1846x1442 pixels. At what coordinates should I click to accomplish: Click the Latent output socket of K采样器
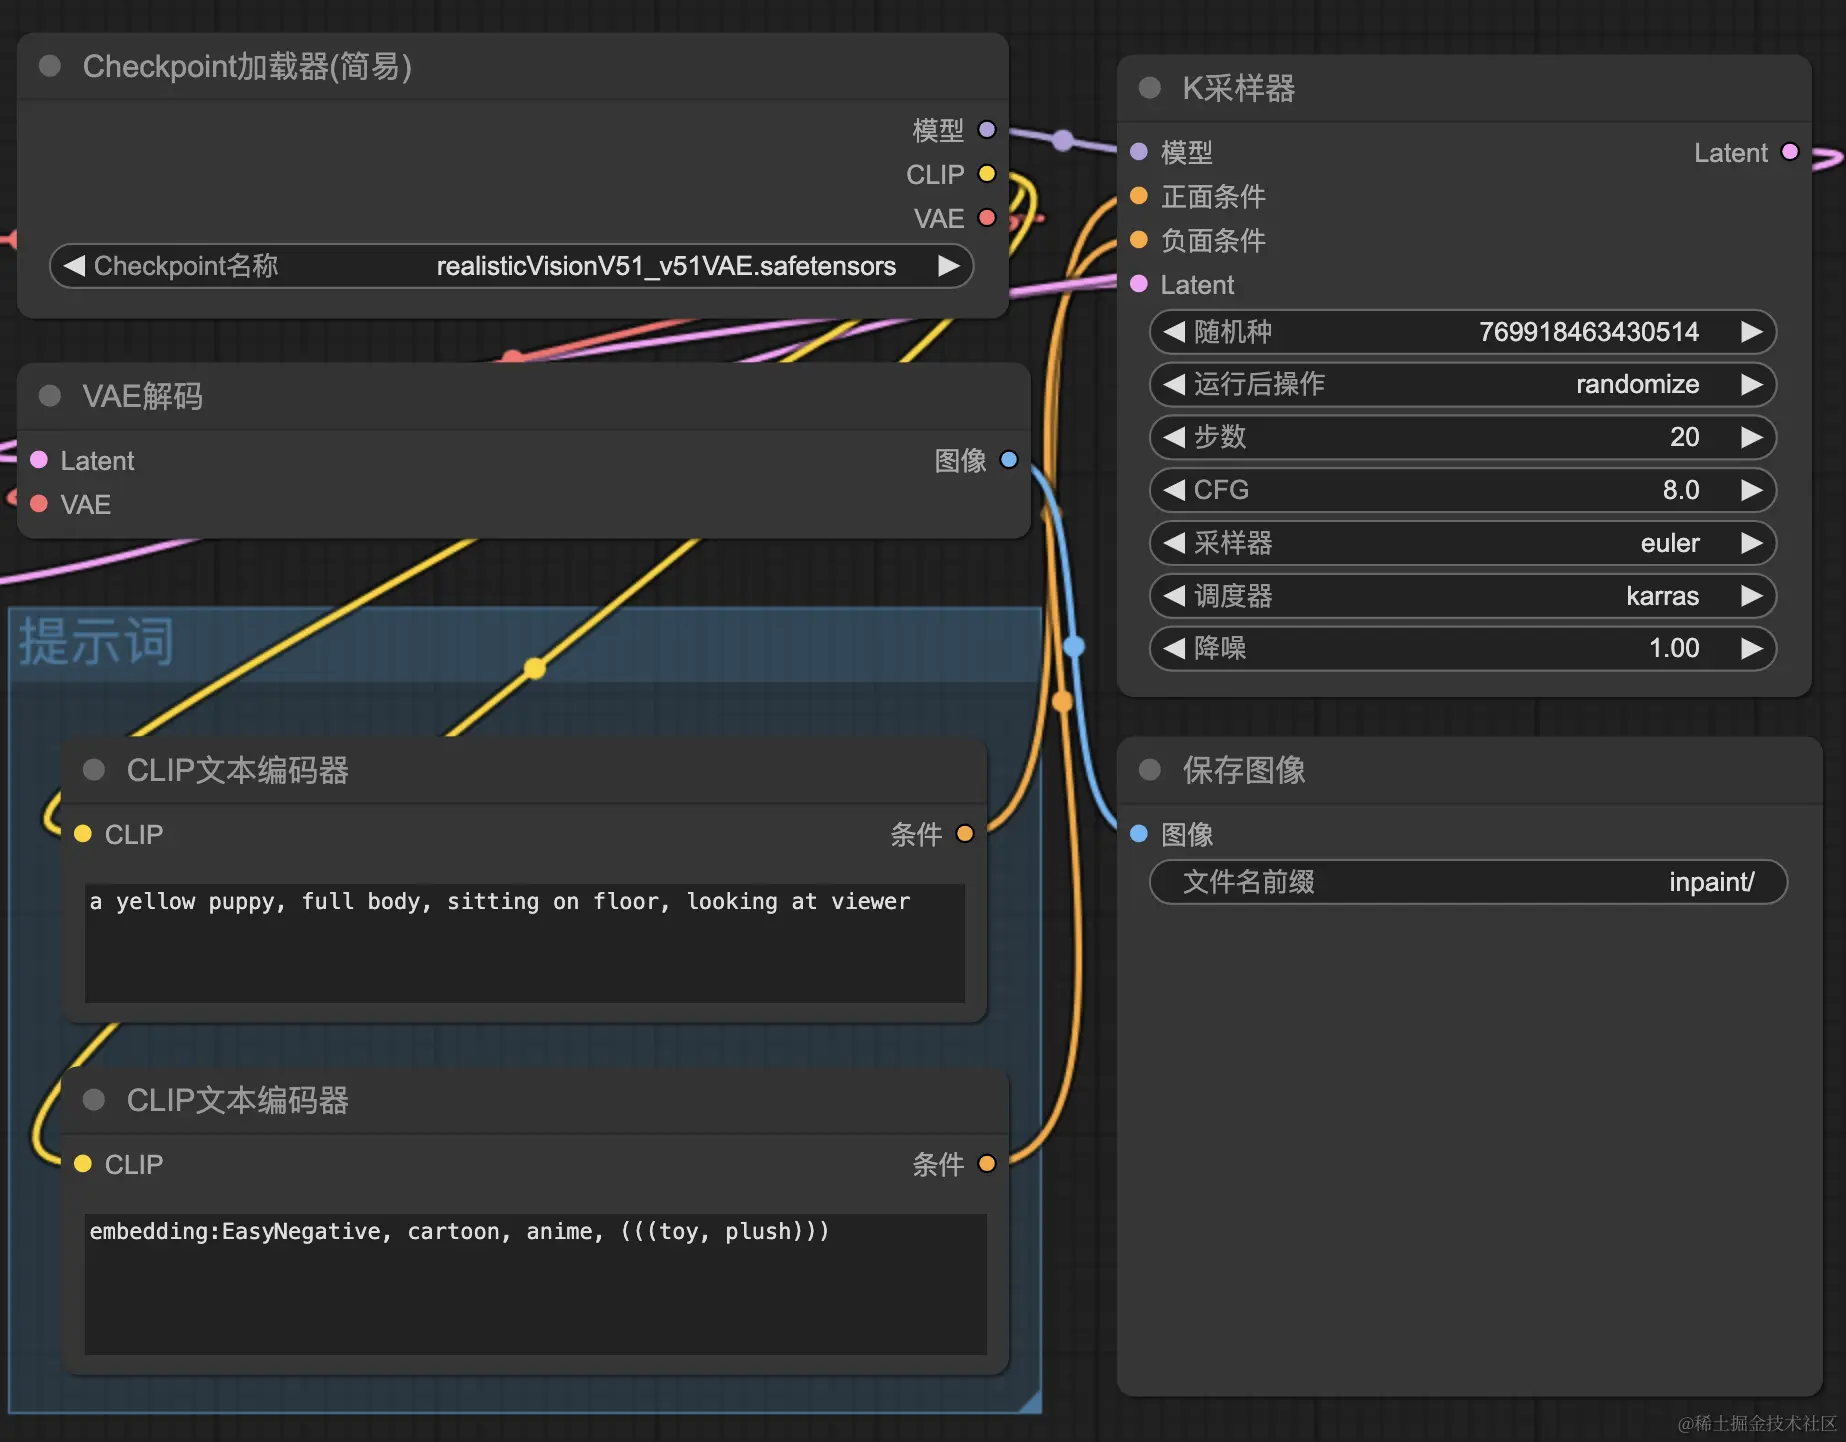pyautogui.click(x=1790, y=152)
